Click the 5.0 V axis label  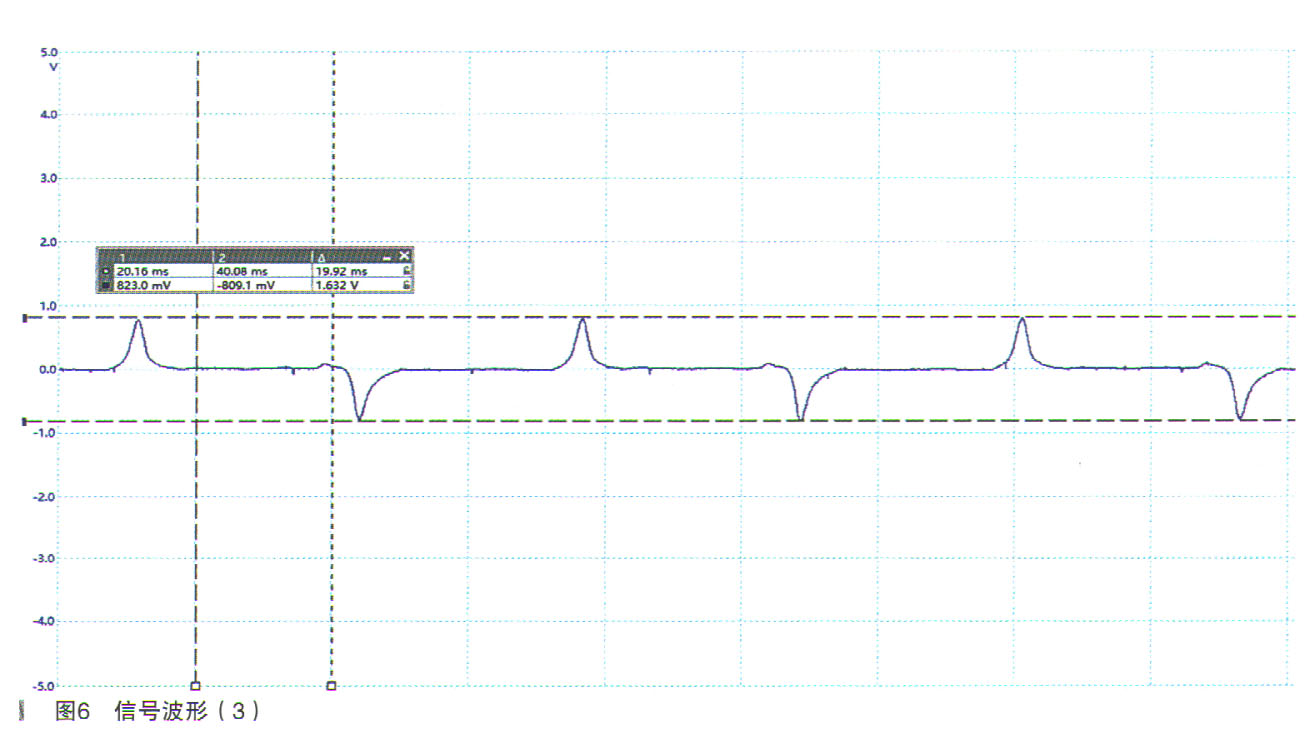50,52
